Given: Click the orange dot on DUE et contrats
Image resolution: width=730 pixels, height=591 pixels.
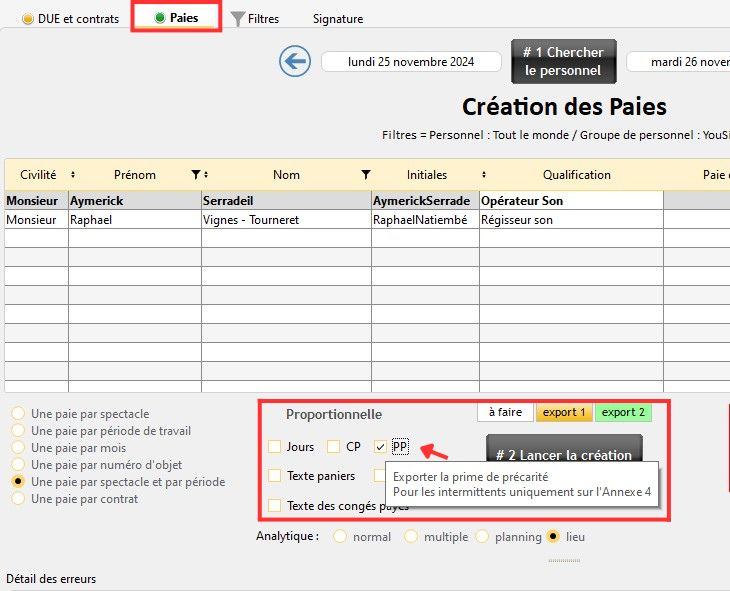Looking at the screenshot, I should click(27, 19).
